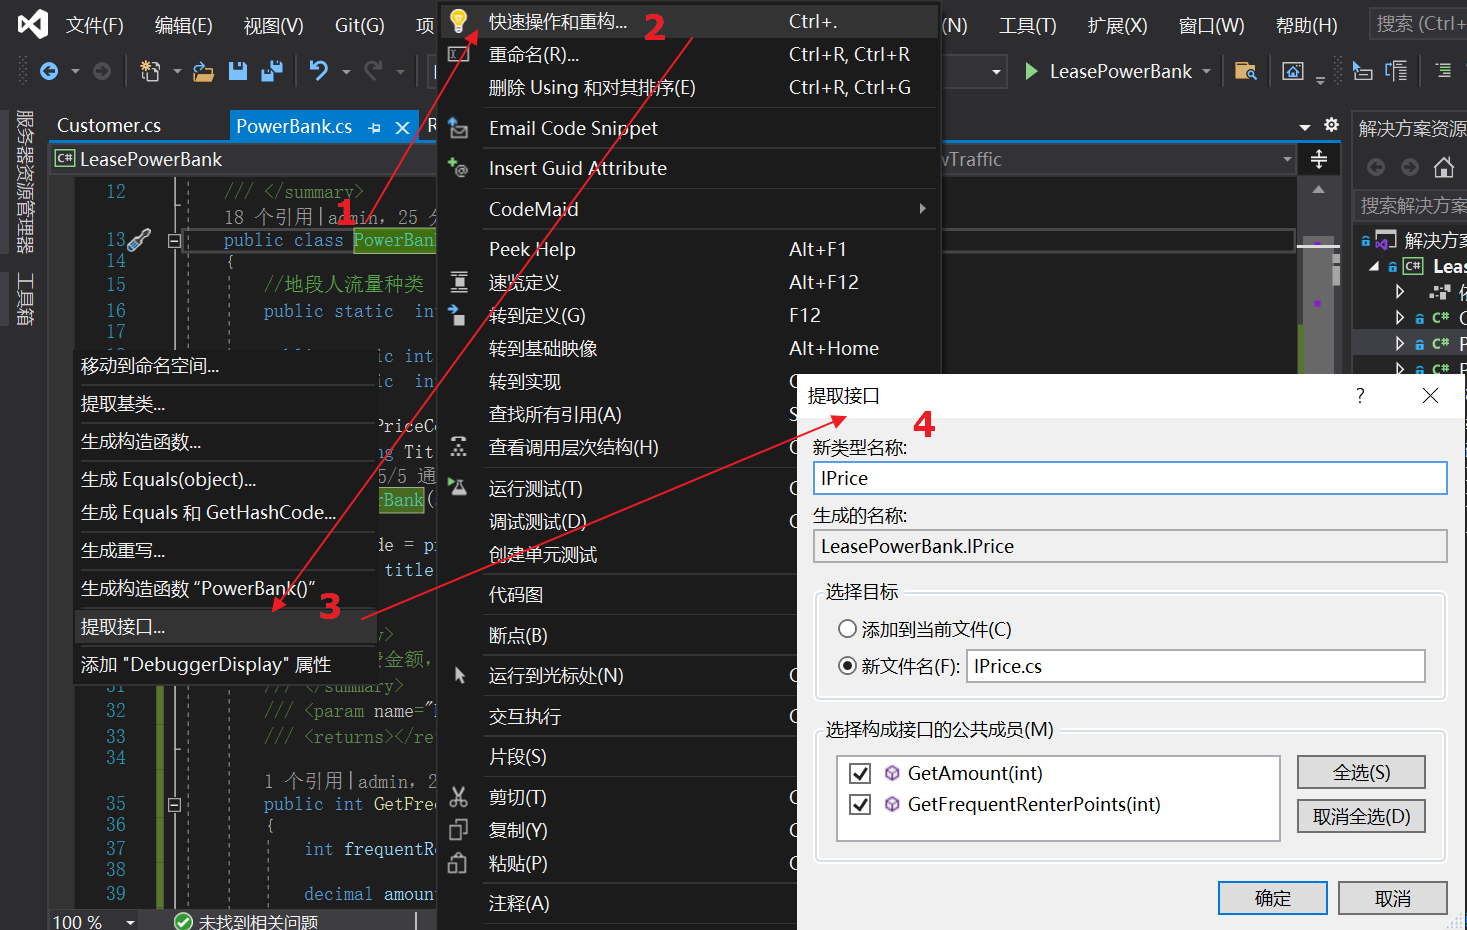Click the new item toolbar icon
The image size is (1467, 930).
150,71
